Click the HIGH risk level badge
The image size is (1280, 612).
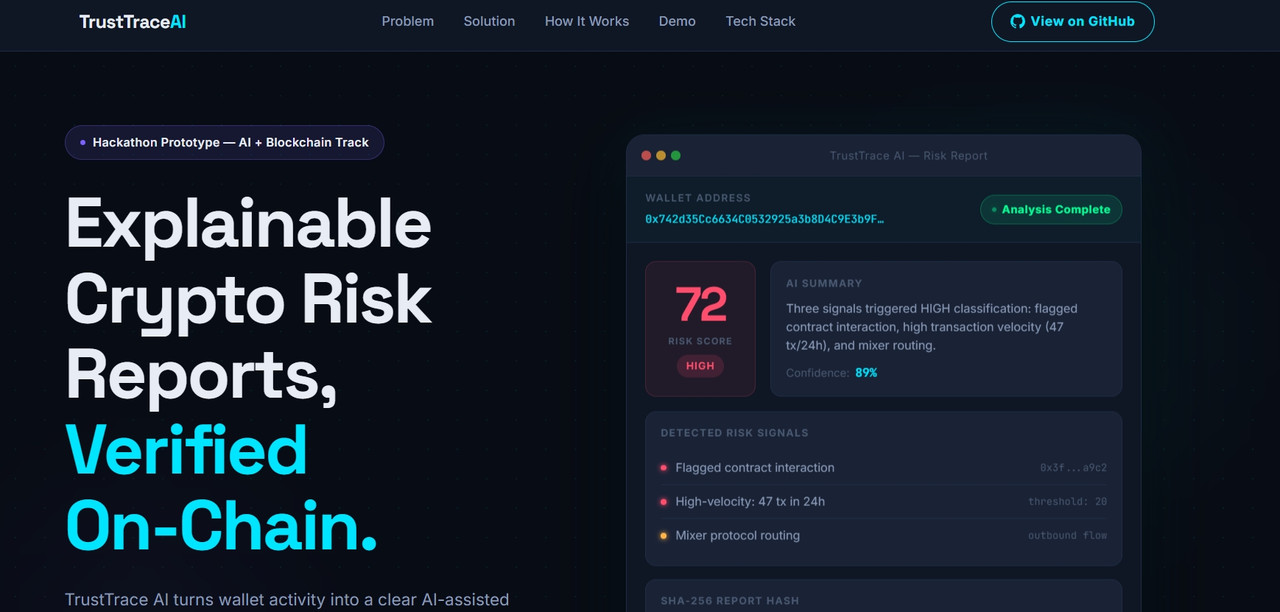pos(700,366)
